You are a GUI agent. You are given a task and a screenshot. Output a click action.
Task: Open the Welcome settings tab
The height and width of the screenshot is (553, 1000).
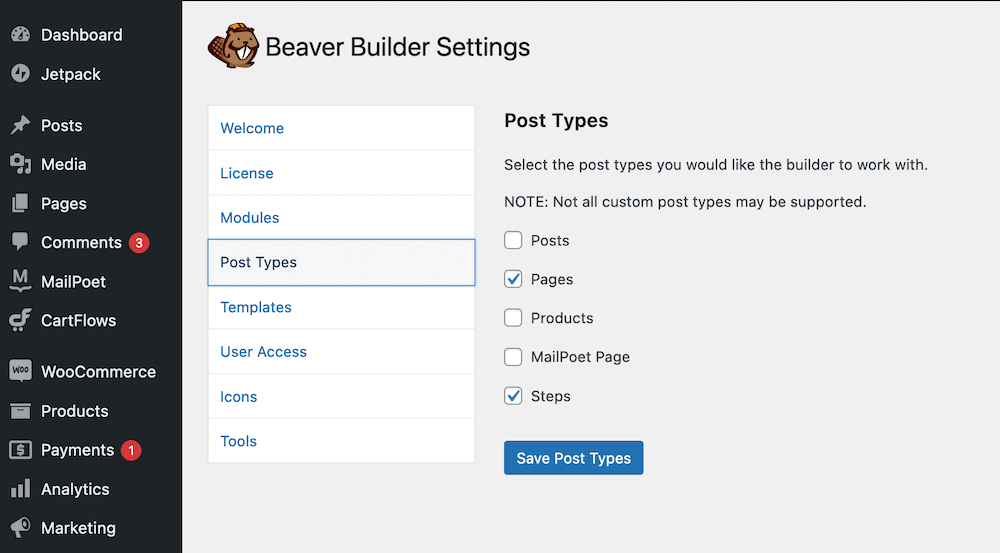341,128
